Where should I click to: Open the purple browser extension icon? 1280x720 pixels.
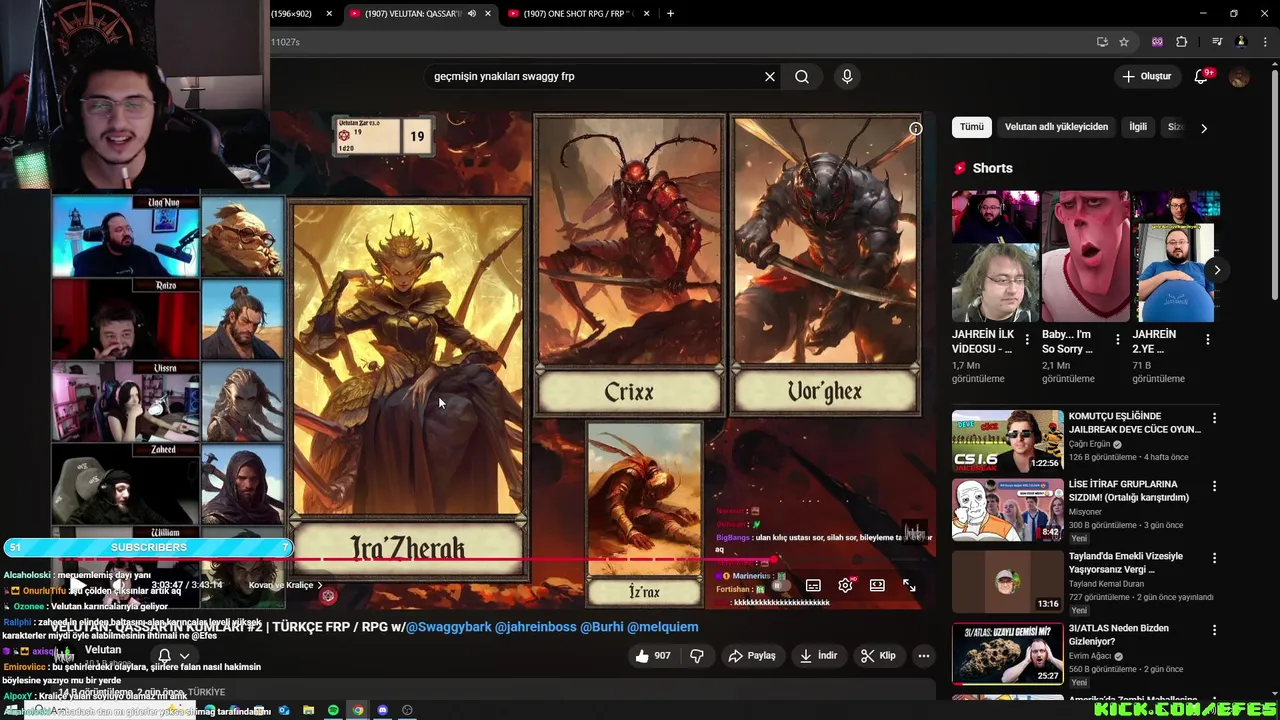(x=1158, y=42)
